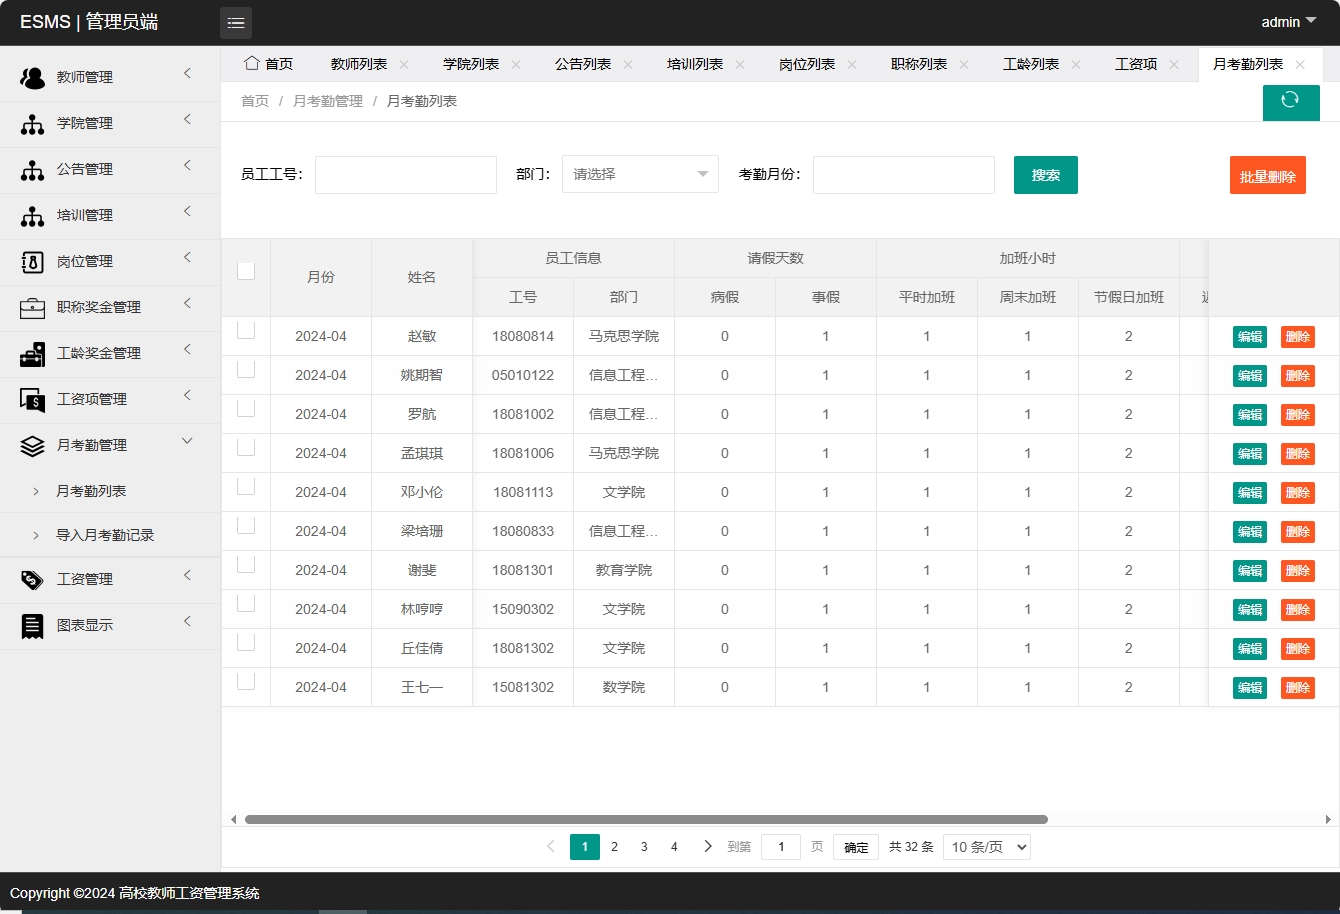Screen dimensions: 1340x914
Task: Change page size via 10 条/页 dropdown
Action: (x=986, y=846)
